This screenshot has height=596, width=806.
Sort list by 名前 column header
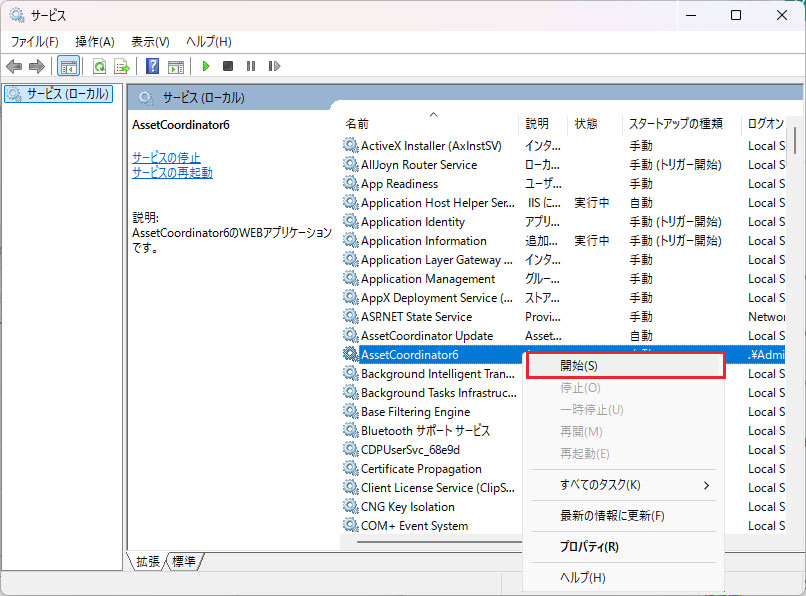(x=358, y=124)
